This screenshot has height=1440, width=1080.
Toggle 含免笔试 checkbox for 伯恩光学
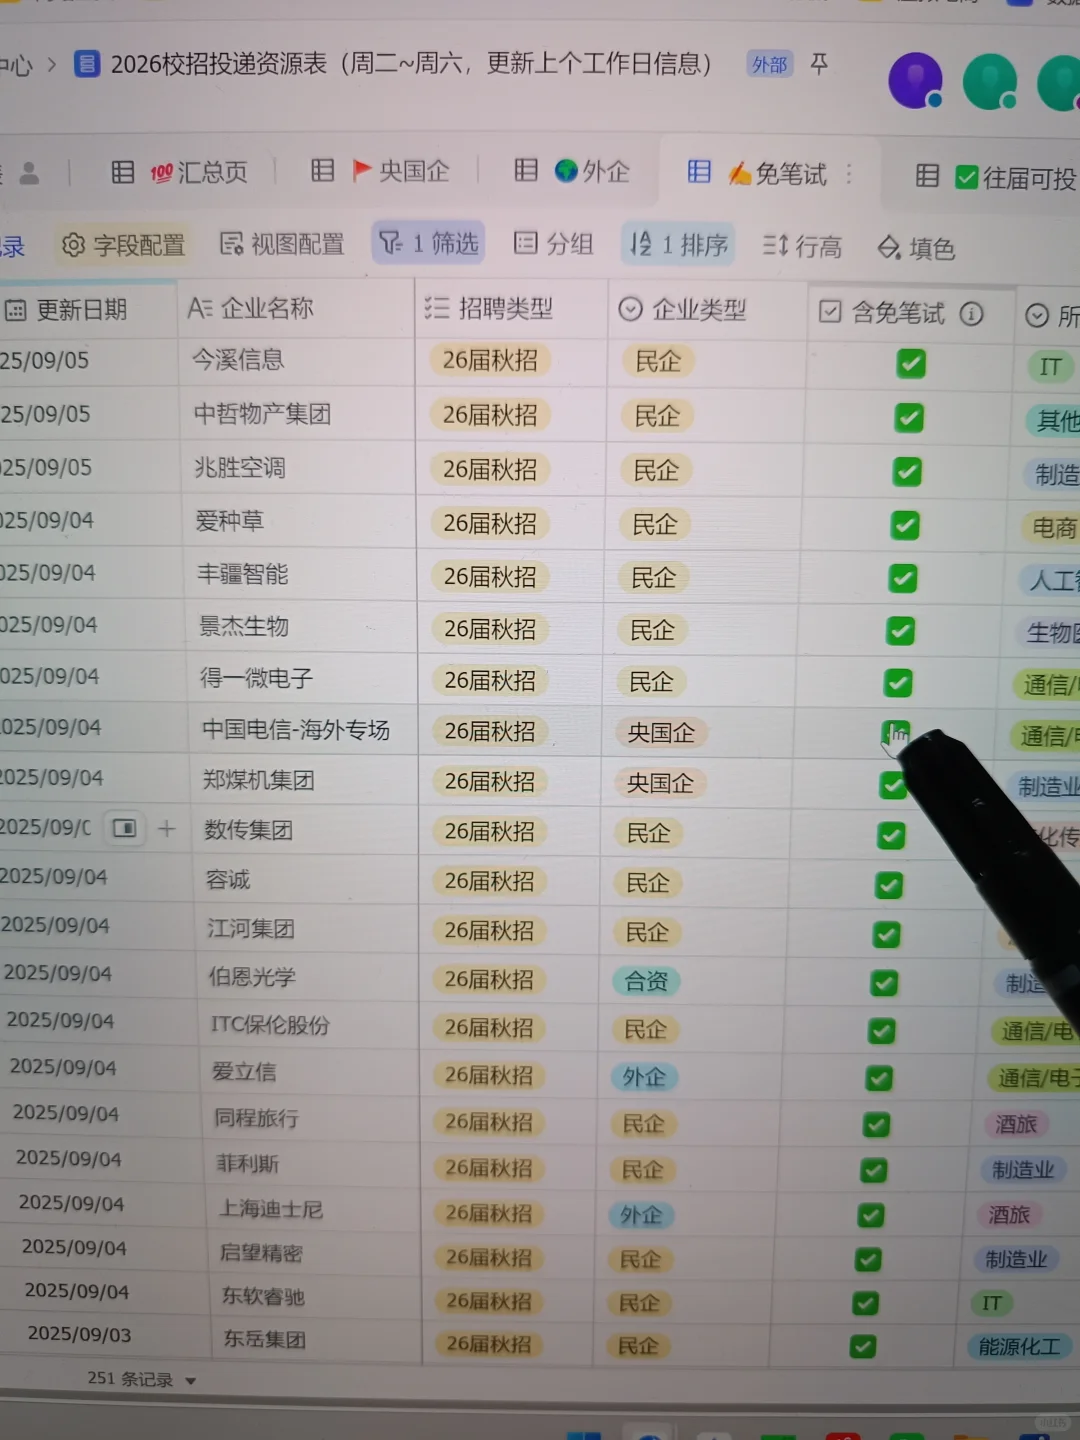[884, 983]
